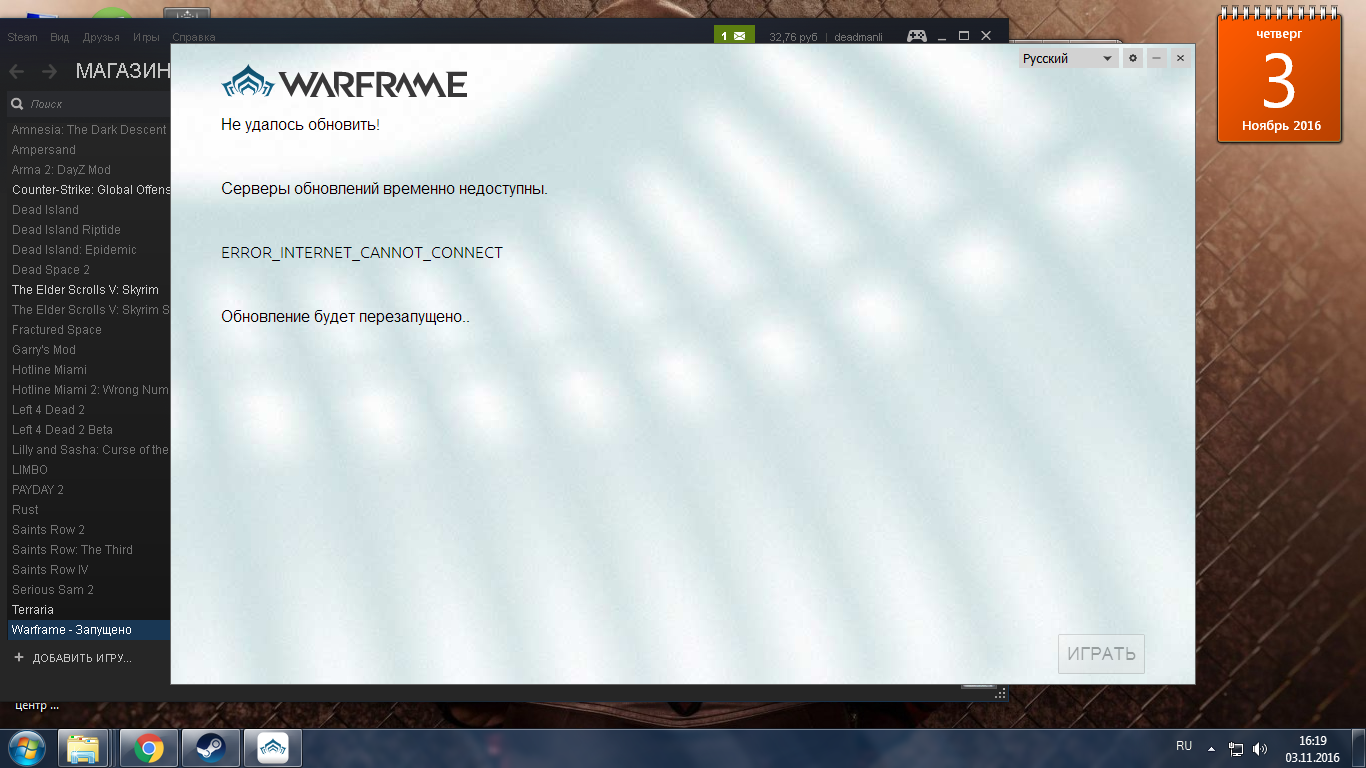Select ERROR_INTERNET_CANNOT_CONNECT error text

click(362, 253)
